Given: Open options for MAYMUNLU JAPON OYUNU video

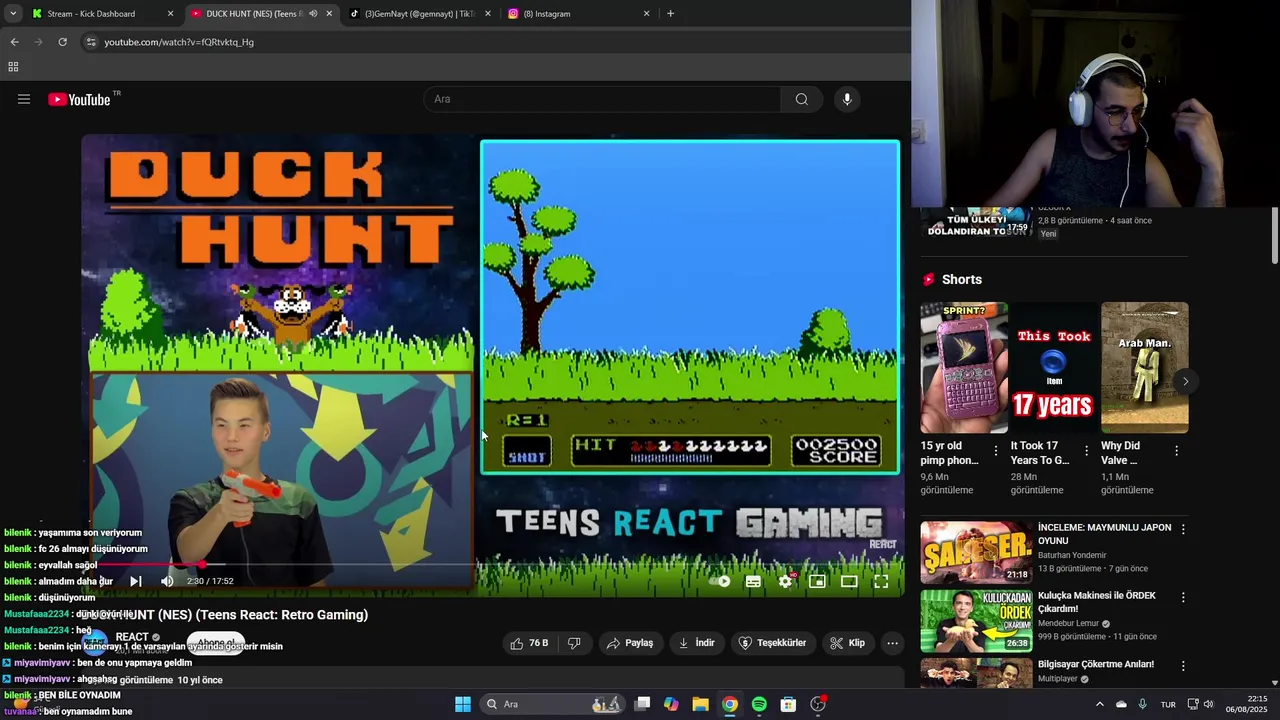Looking at the screenshot, I should tap(1183, 529).
